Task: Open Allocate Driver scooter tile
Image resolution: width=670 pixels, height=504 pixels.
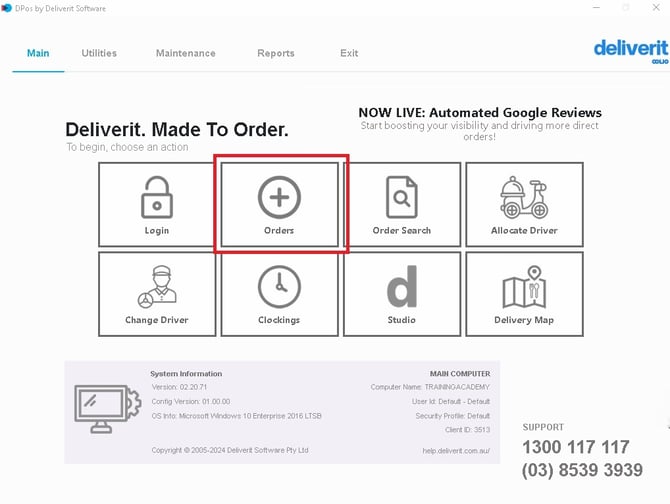Action: 524,205
